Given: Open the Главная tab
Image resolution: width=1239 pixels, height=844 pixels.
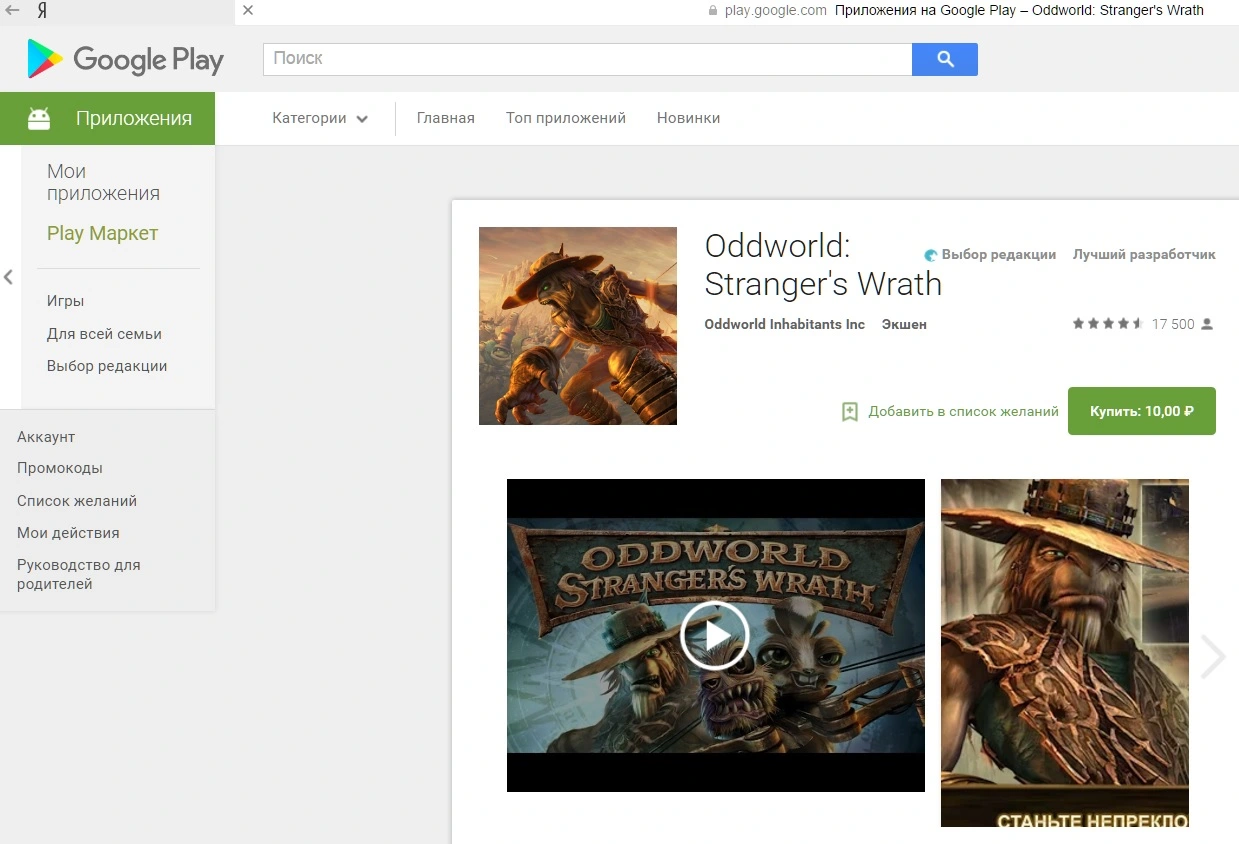Looking at the screenshot, I should pos(446,118).
